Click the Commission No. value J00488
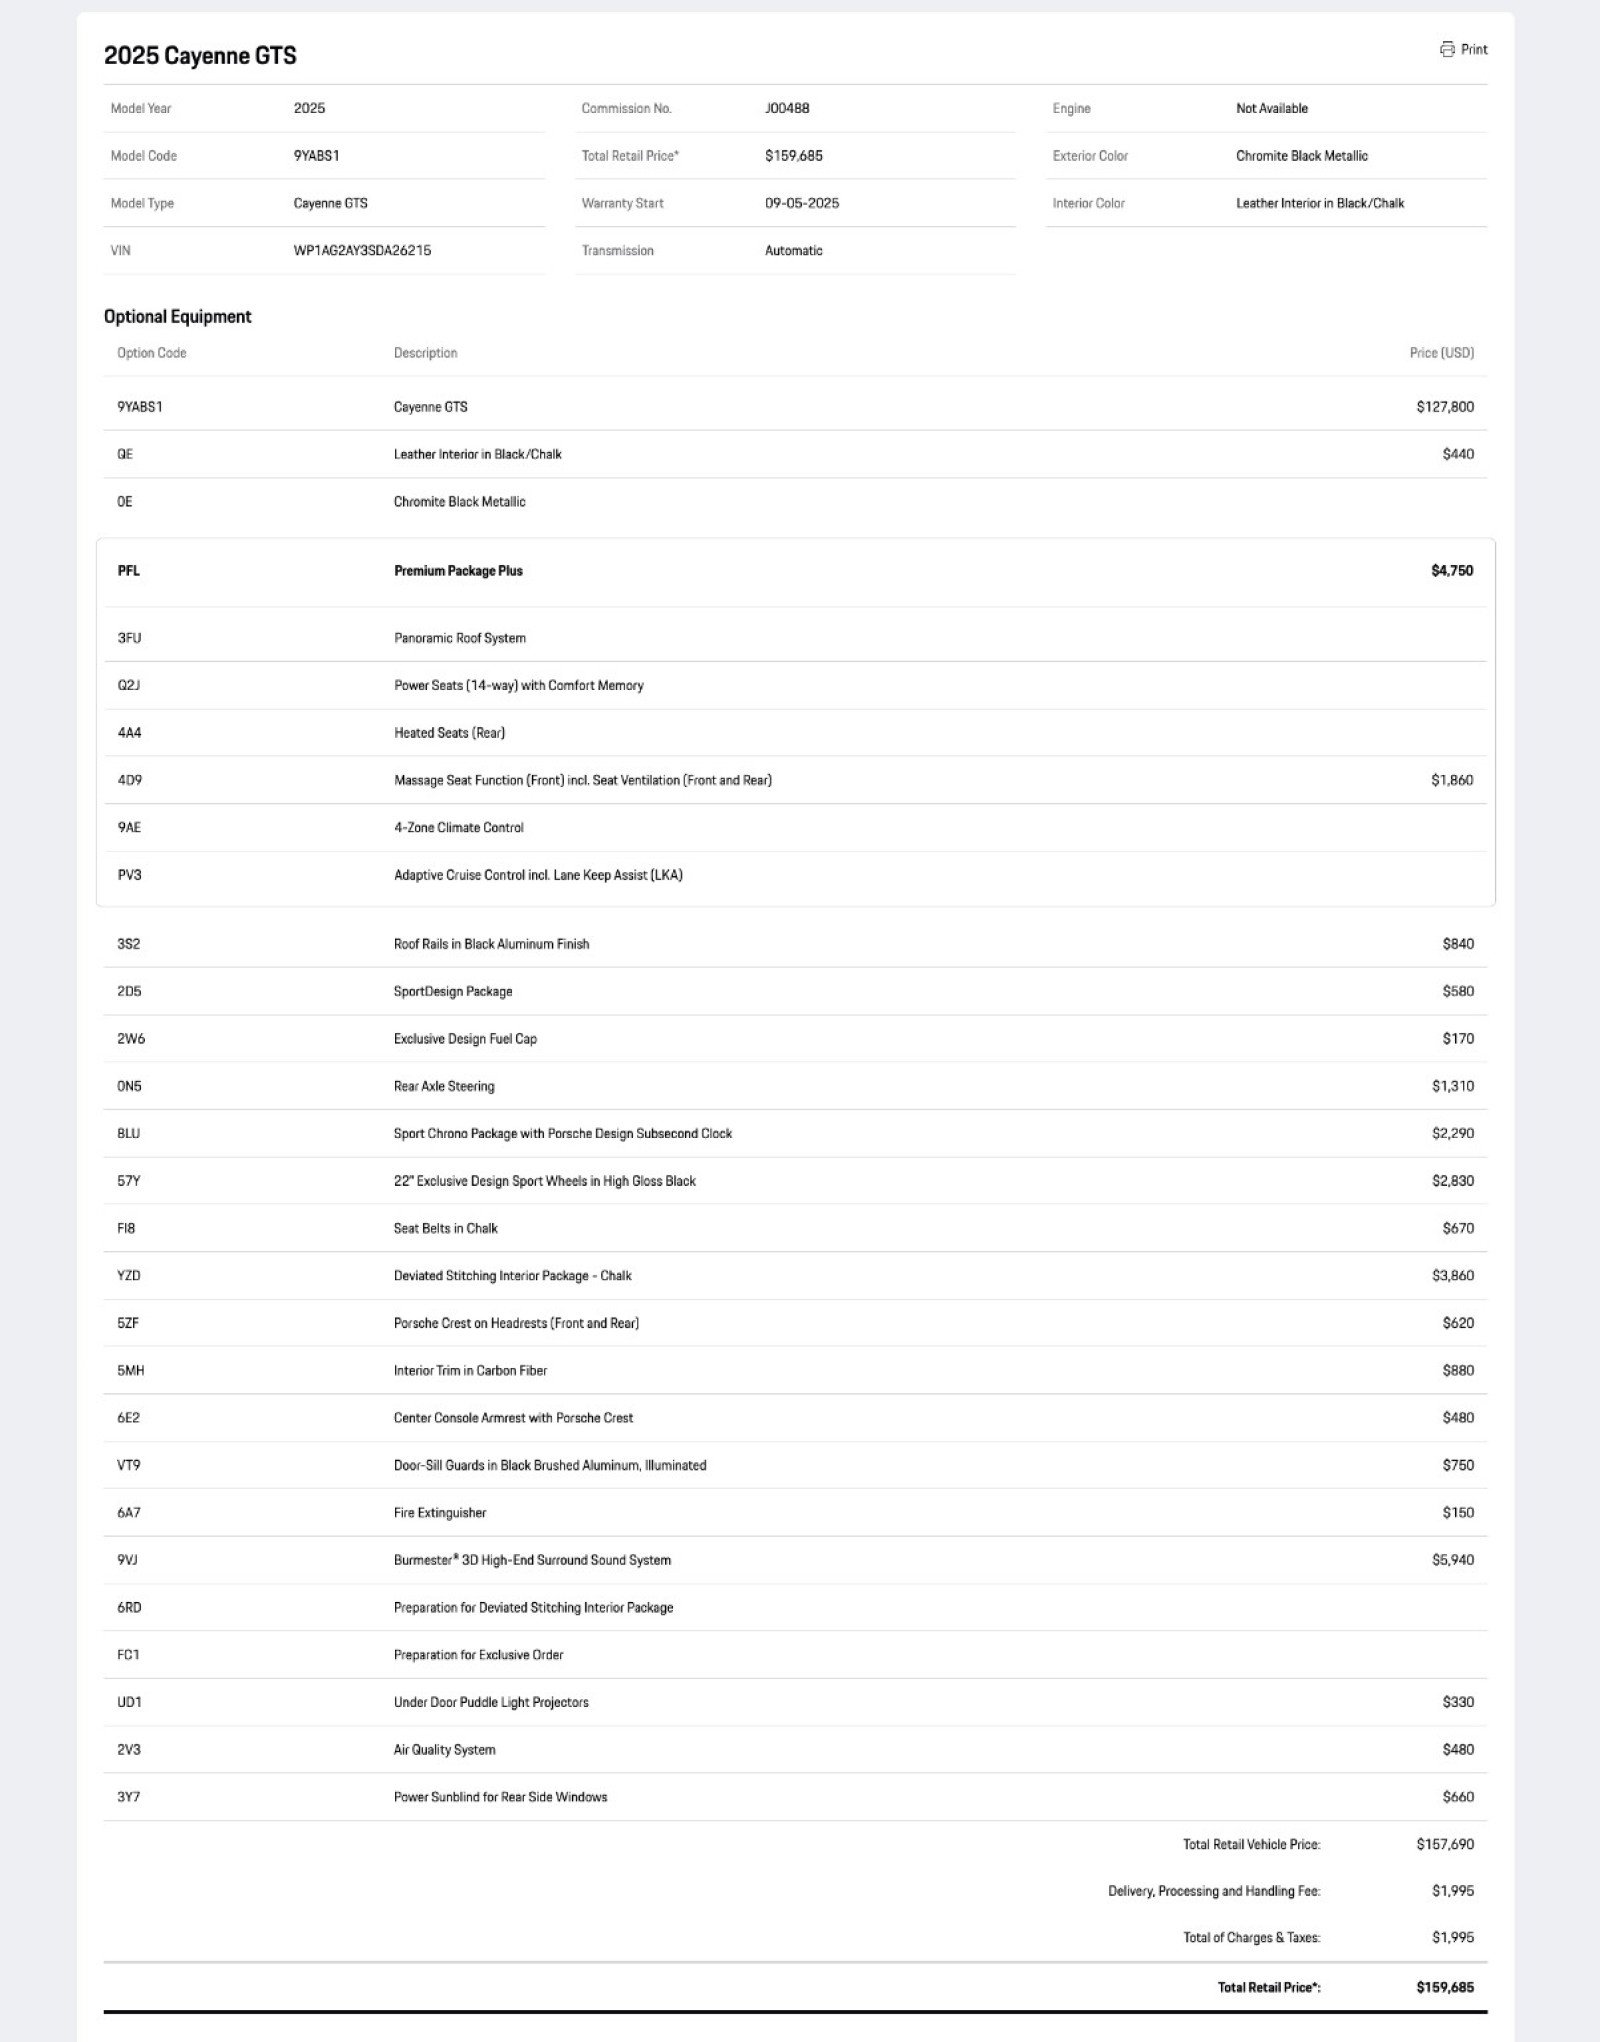1600x2042 pixels. tap(787, 108)
